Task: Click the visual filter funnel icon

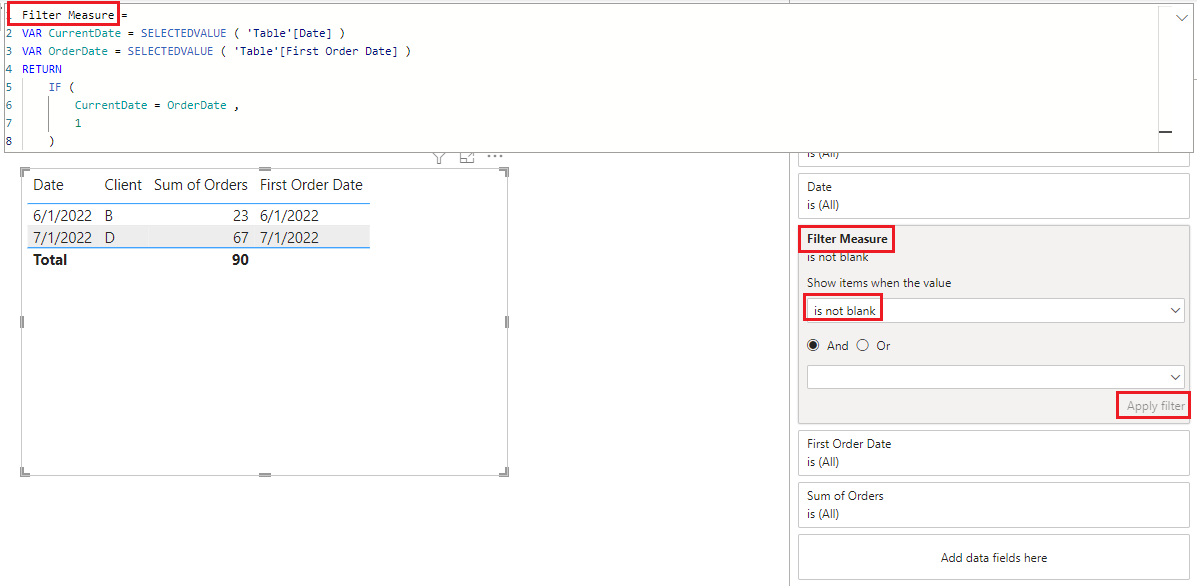Action: [x=439, y=158]
